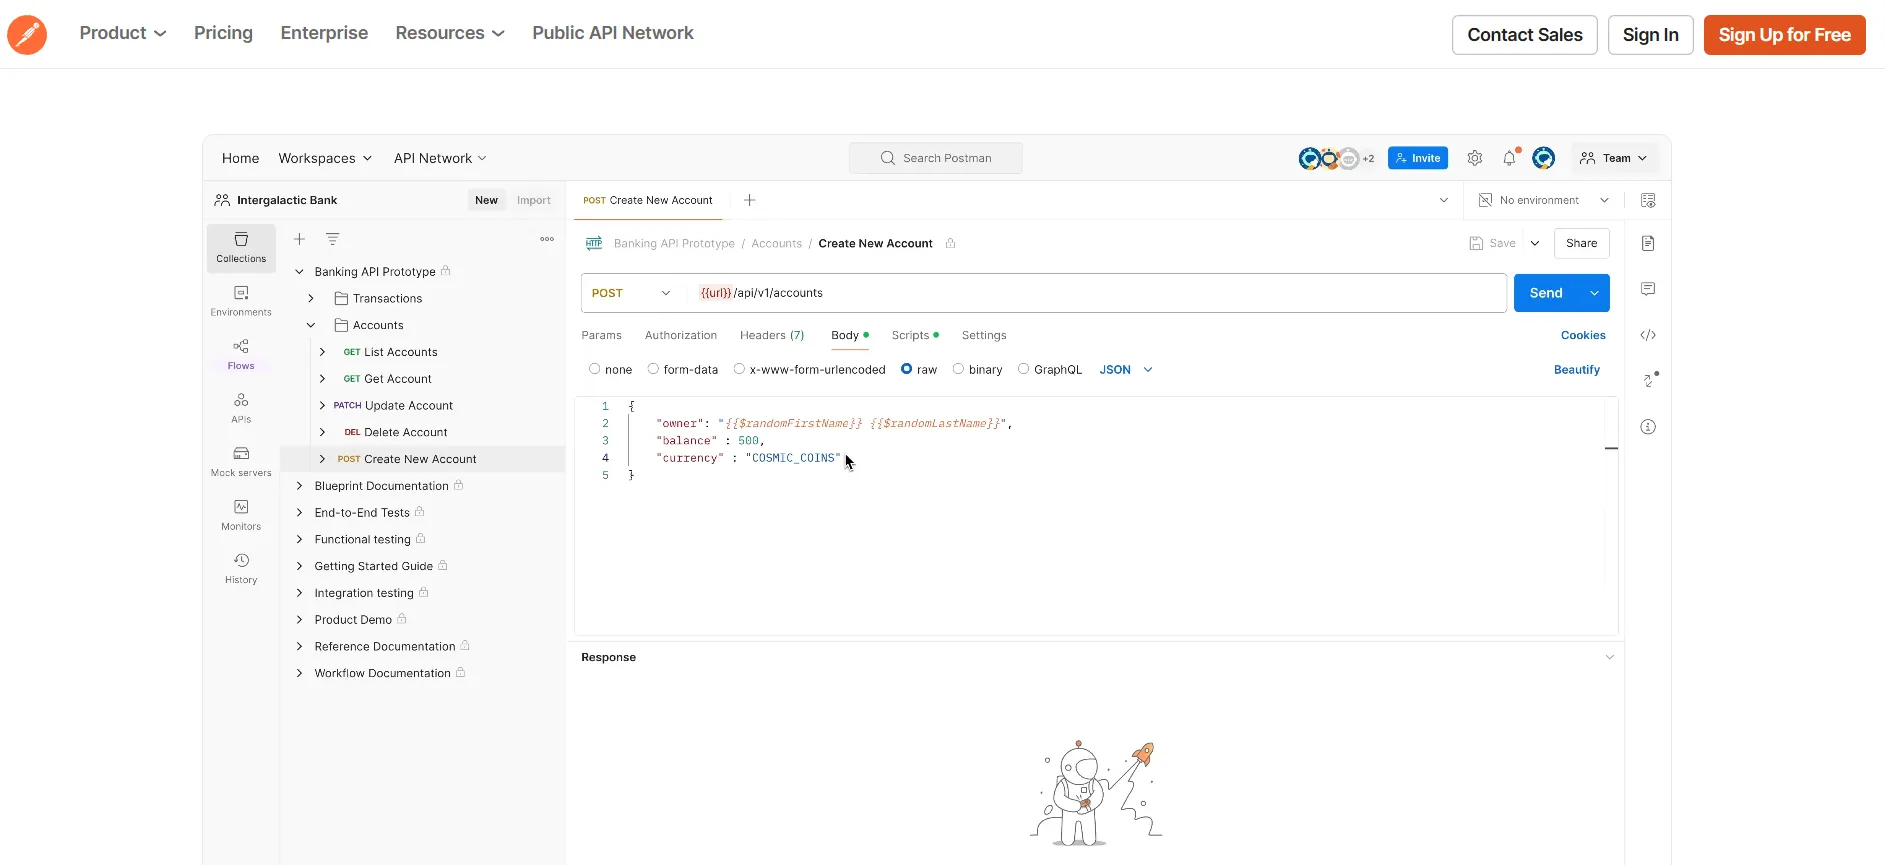Switch to the Headers (7) tab
The image size is (1885, 865).
click(772, 335)
